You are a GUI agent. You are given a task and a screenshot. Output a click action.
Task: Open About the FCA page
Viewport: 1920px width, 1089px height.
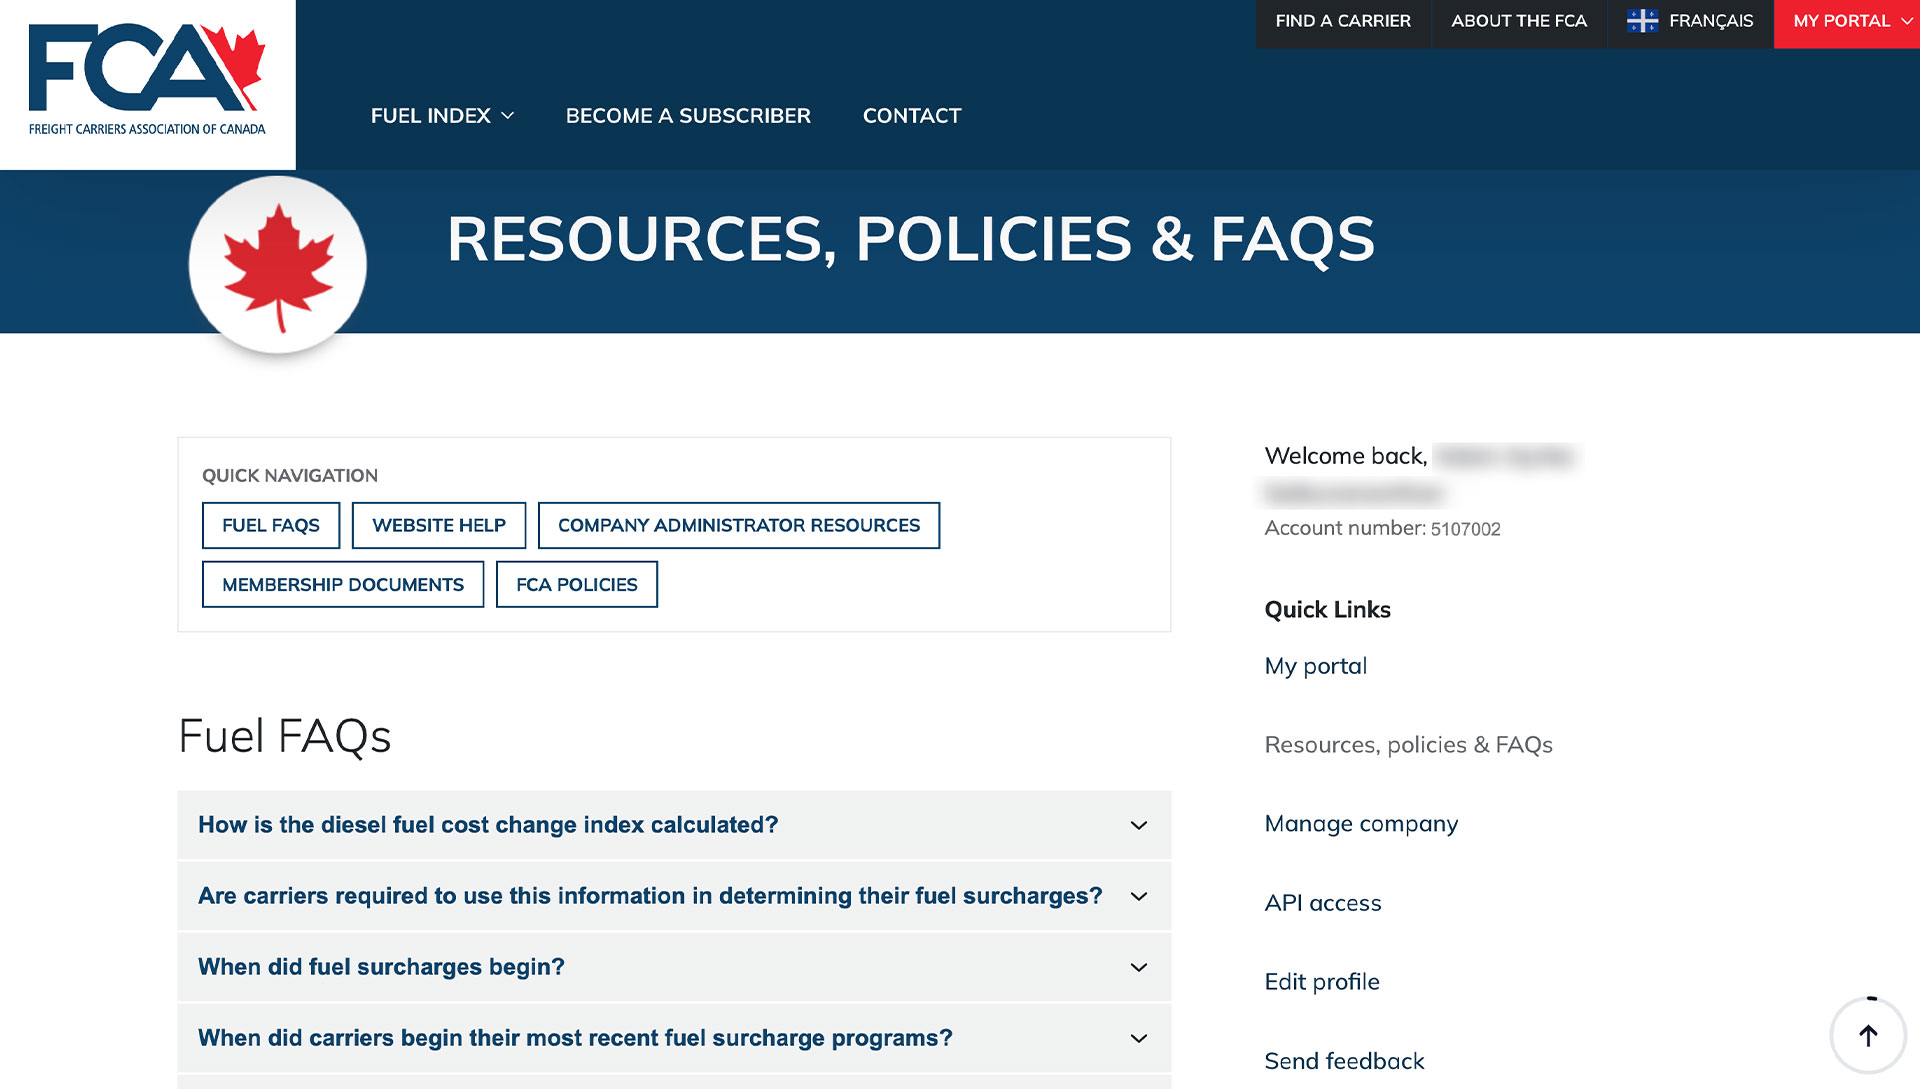(1519, 21)
